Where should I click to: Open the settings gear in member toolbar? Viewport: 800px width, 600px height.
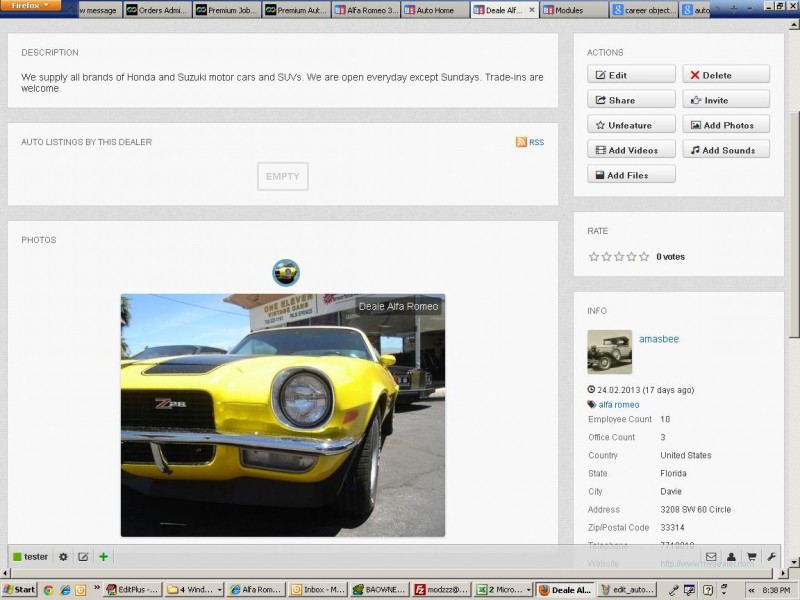click(63, 557)
